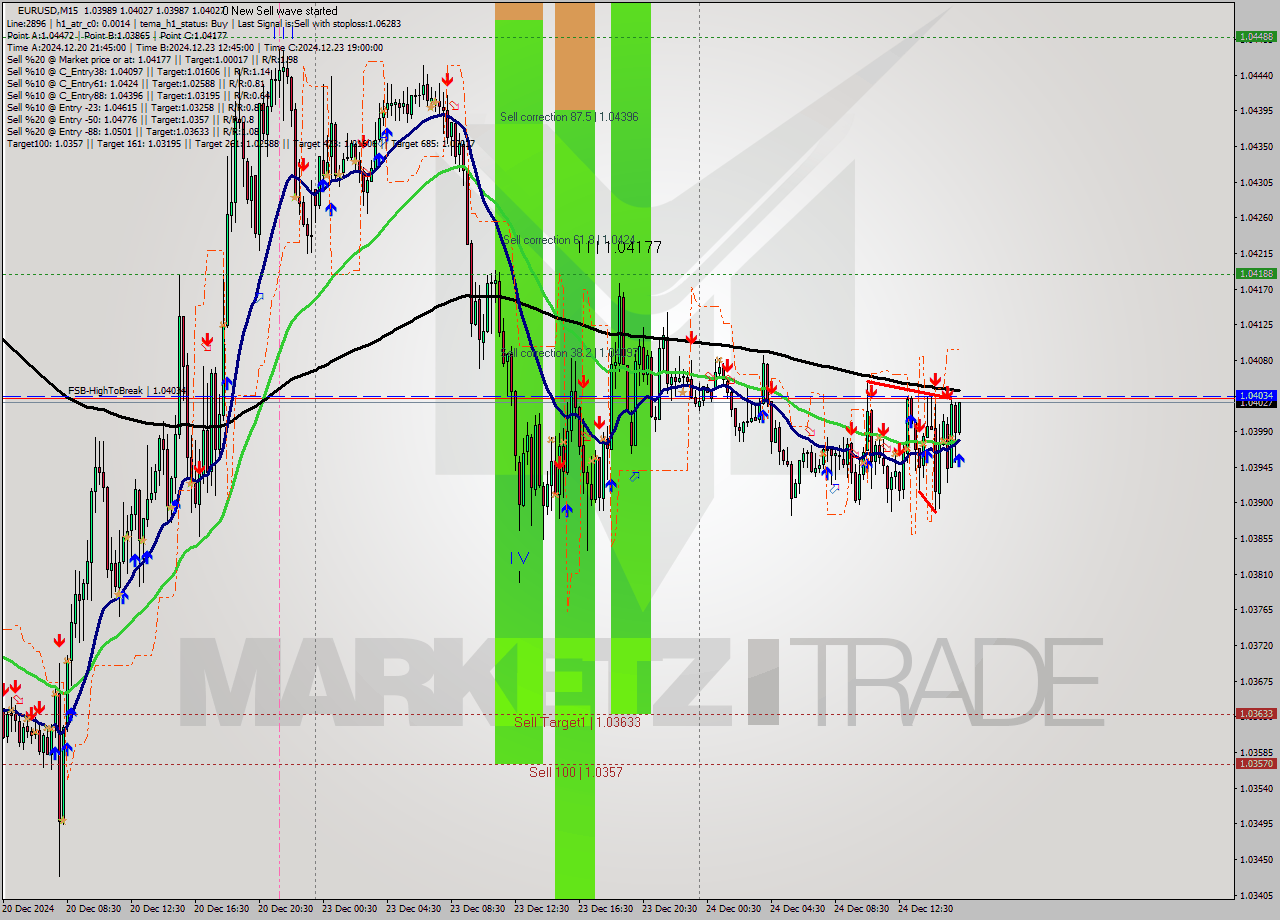This screenshot has height=920, width=1280.
Task: Click the '23 Dec 00:30' time label
Action: click(350, 909)
